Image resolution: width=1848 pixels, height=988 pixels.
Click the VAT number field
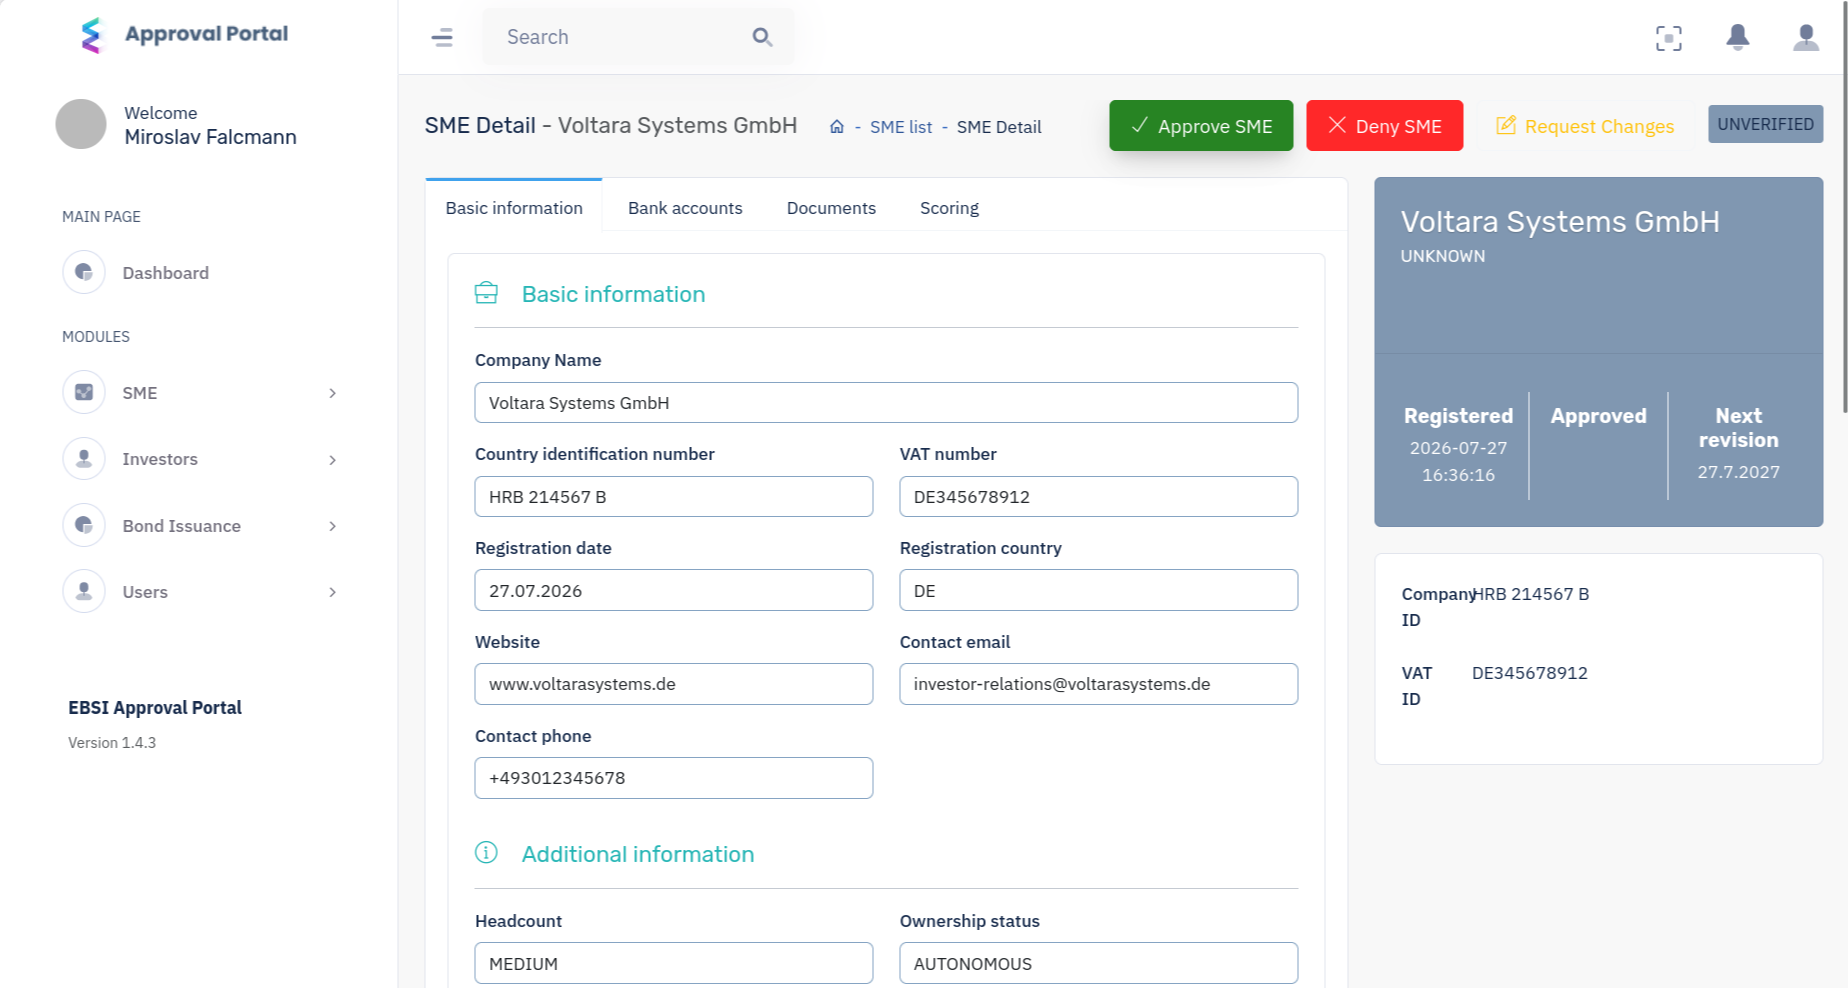1098,497
